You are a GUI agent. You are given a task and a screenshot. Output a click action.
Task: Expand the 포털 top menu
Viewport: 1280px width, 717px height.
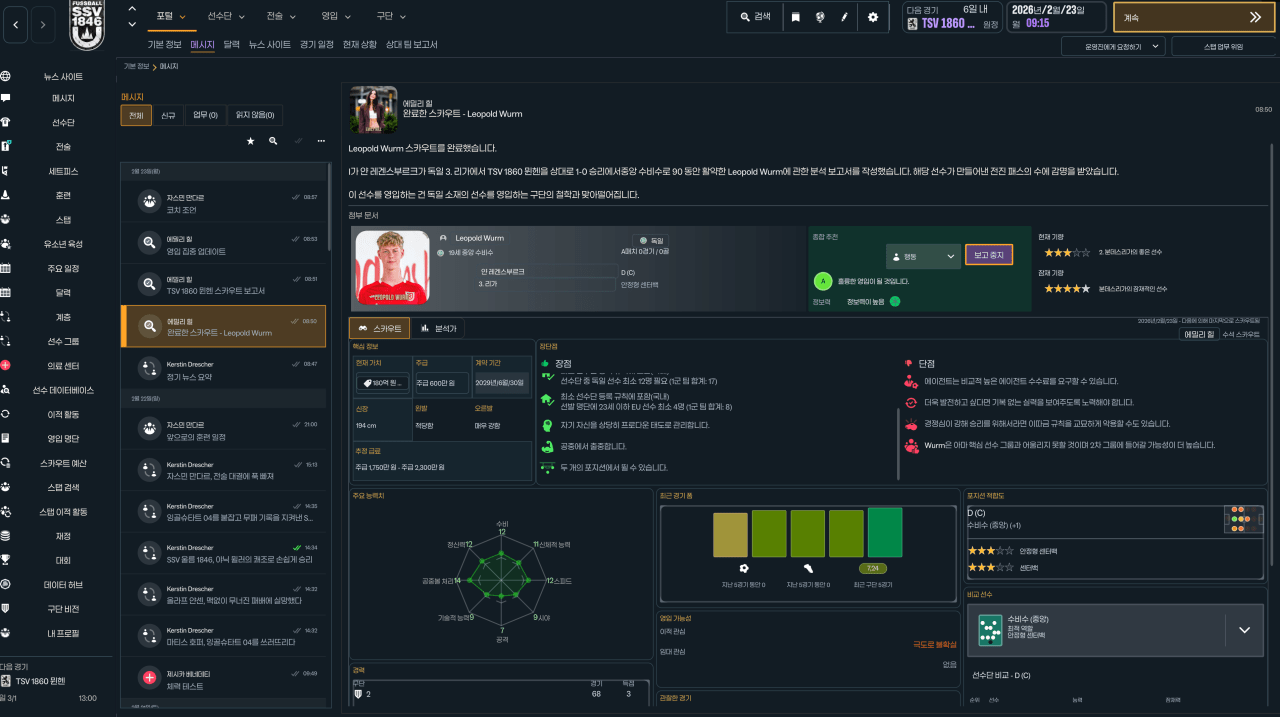[x=171, y=17]
